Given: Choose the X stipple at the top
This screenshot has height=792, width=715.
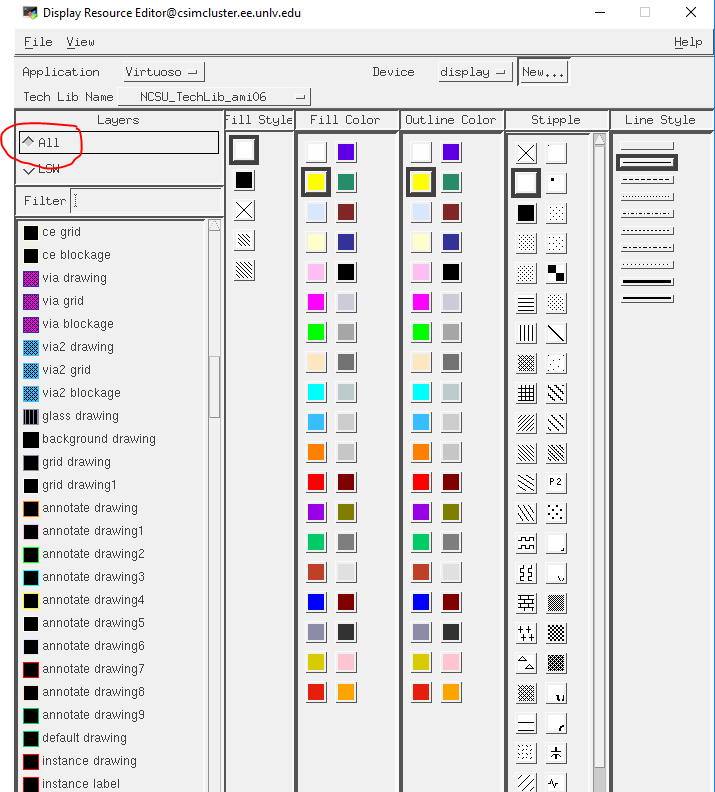Looking at the screenshot, I should point(526,153).
